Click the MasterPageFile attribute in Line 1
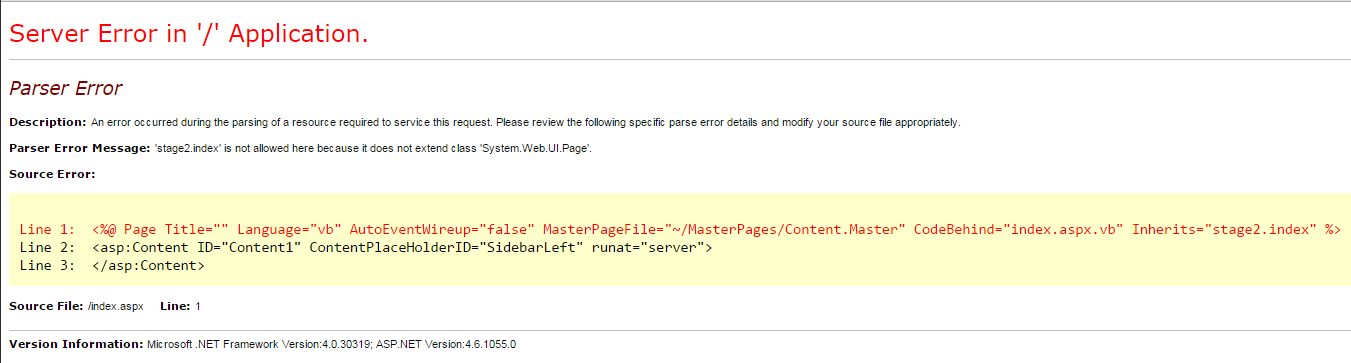 tap(727, 229)
